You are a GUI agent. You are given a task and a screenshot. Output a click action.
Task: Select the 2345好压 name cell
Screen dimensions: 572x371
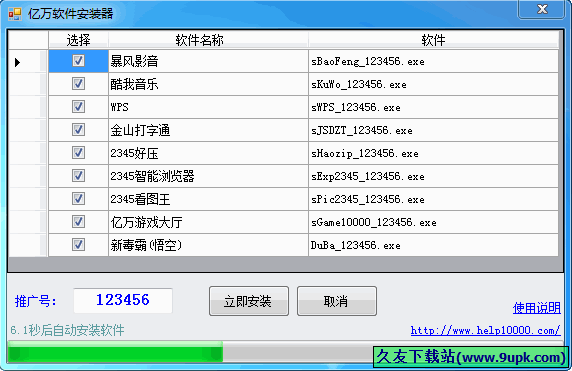208,153
